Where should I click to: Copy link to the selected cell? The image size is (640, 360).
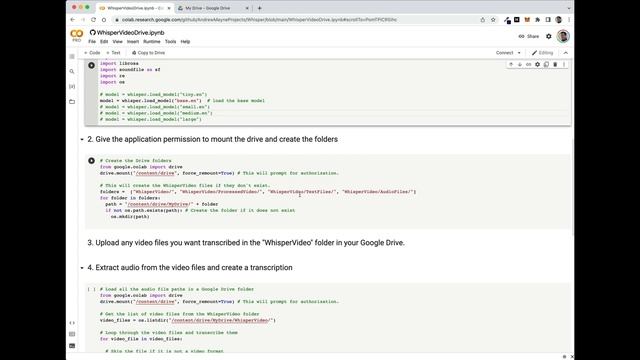click(529, 64)
